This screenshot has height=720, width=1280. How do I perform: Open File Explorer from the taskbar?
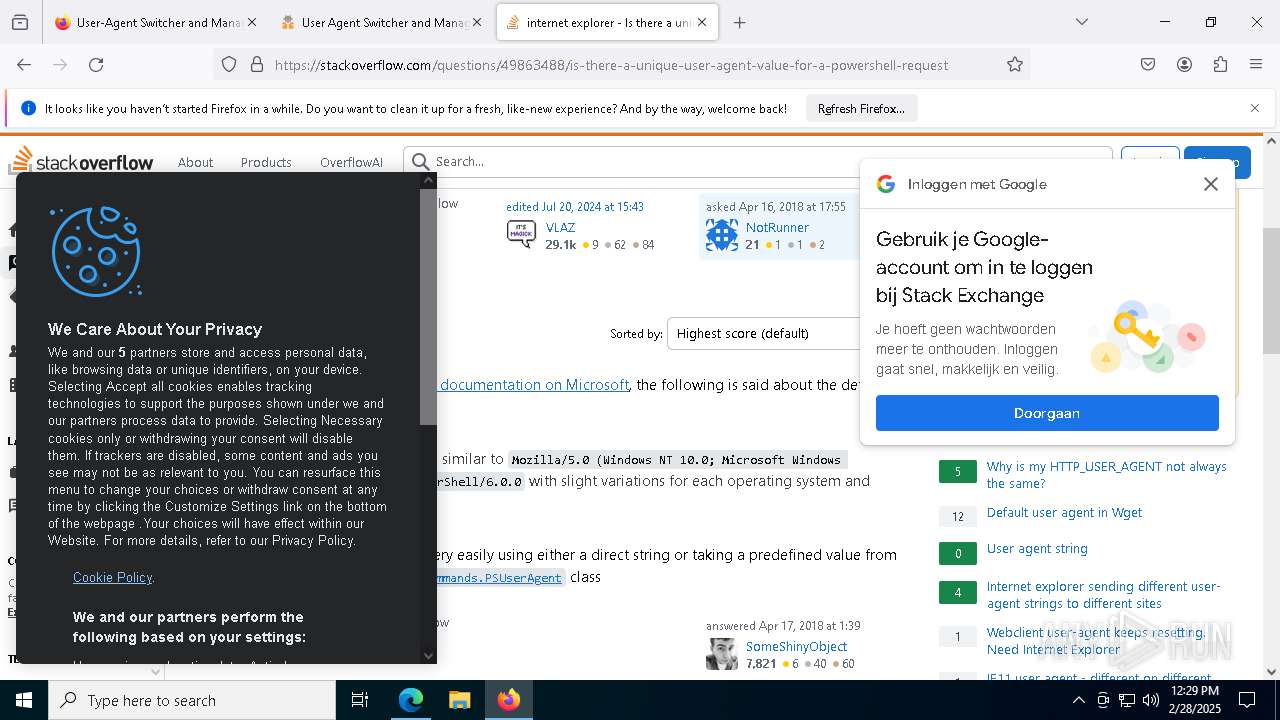459,700
